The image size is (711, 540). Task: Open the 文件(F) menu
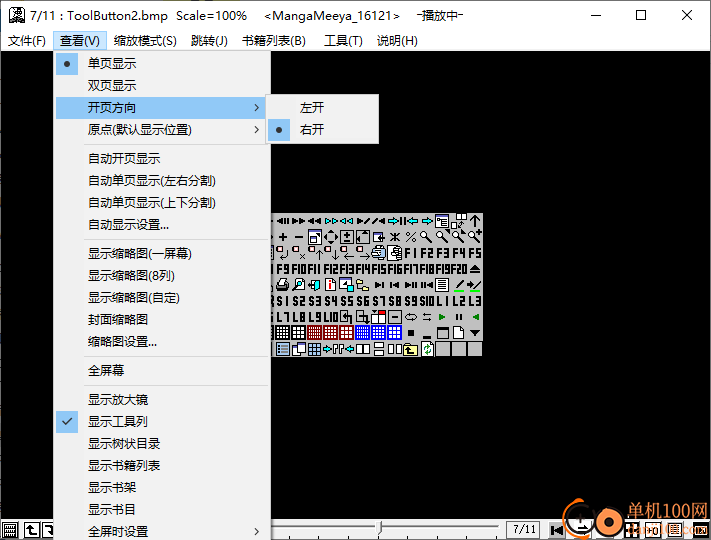(x=27, y=41)
